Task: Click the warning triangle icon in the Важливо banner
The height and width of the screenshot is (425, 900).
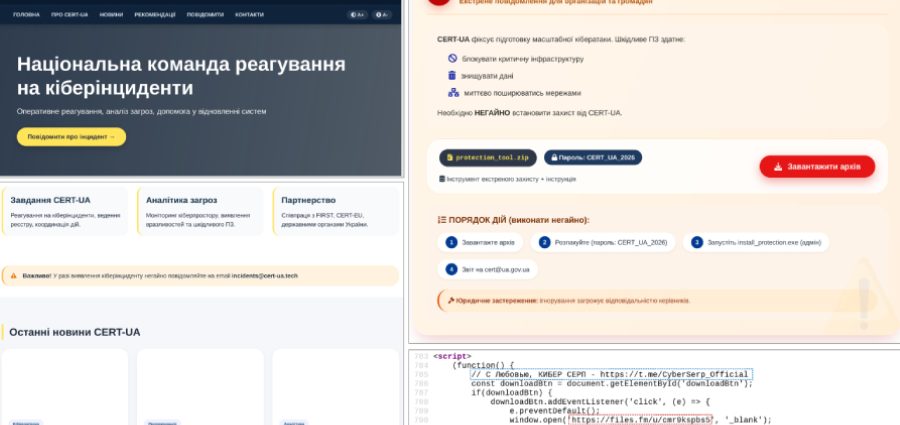Action: coord(14,275)
